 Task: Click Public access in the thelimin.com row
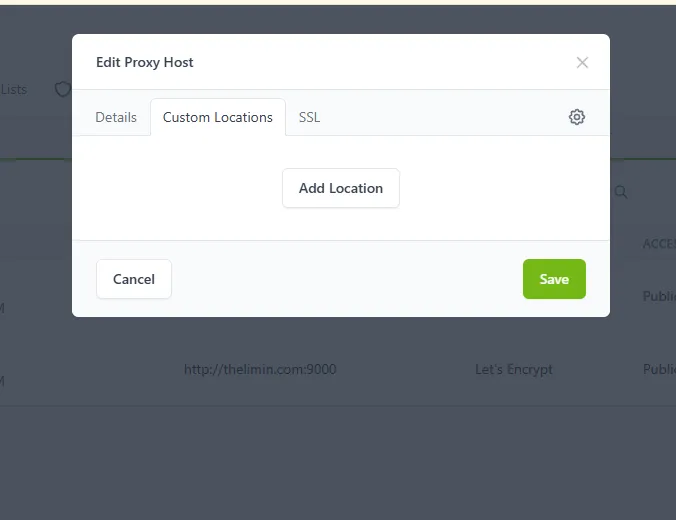coord(658,369)
